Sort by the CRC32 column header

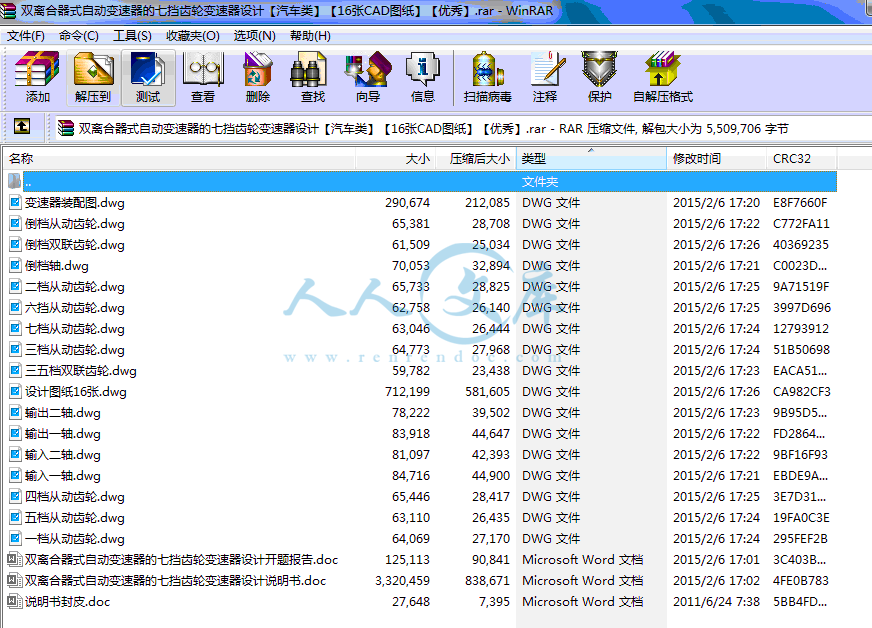801,159
